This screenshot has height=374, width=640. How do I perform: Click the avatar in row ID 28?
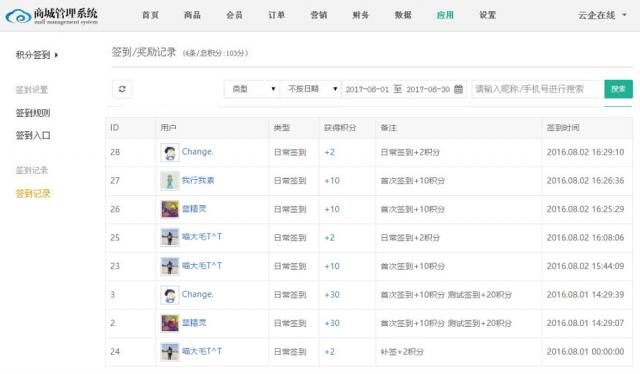[170, 153]
